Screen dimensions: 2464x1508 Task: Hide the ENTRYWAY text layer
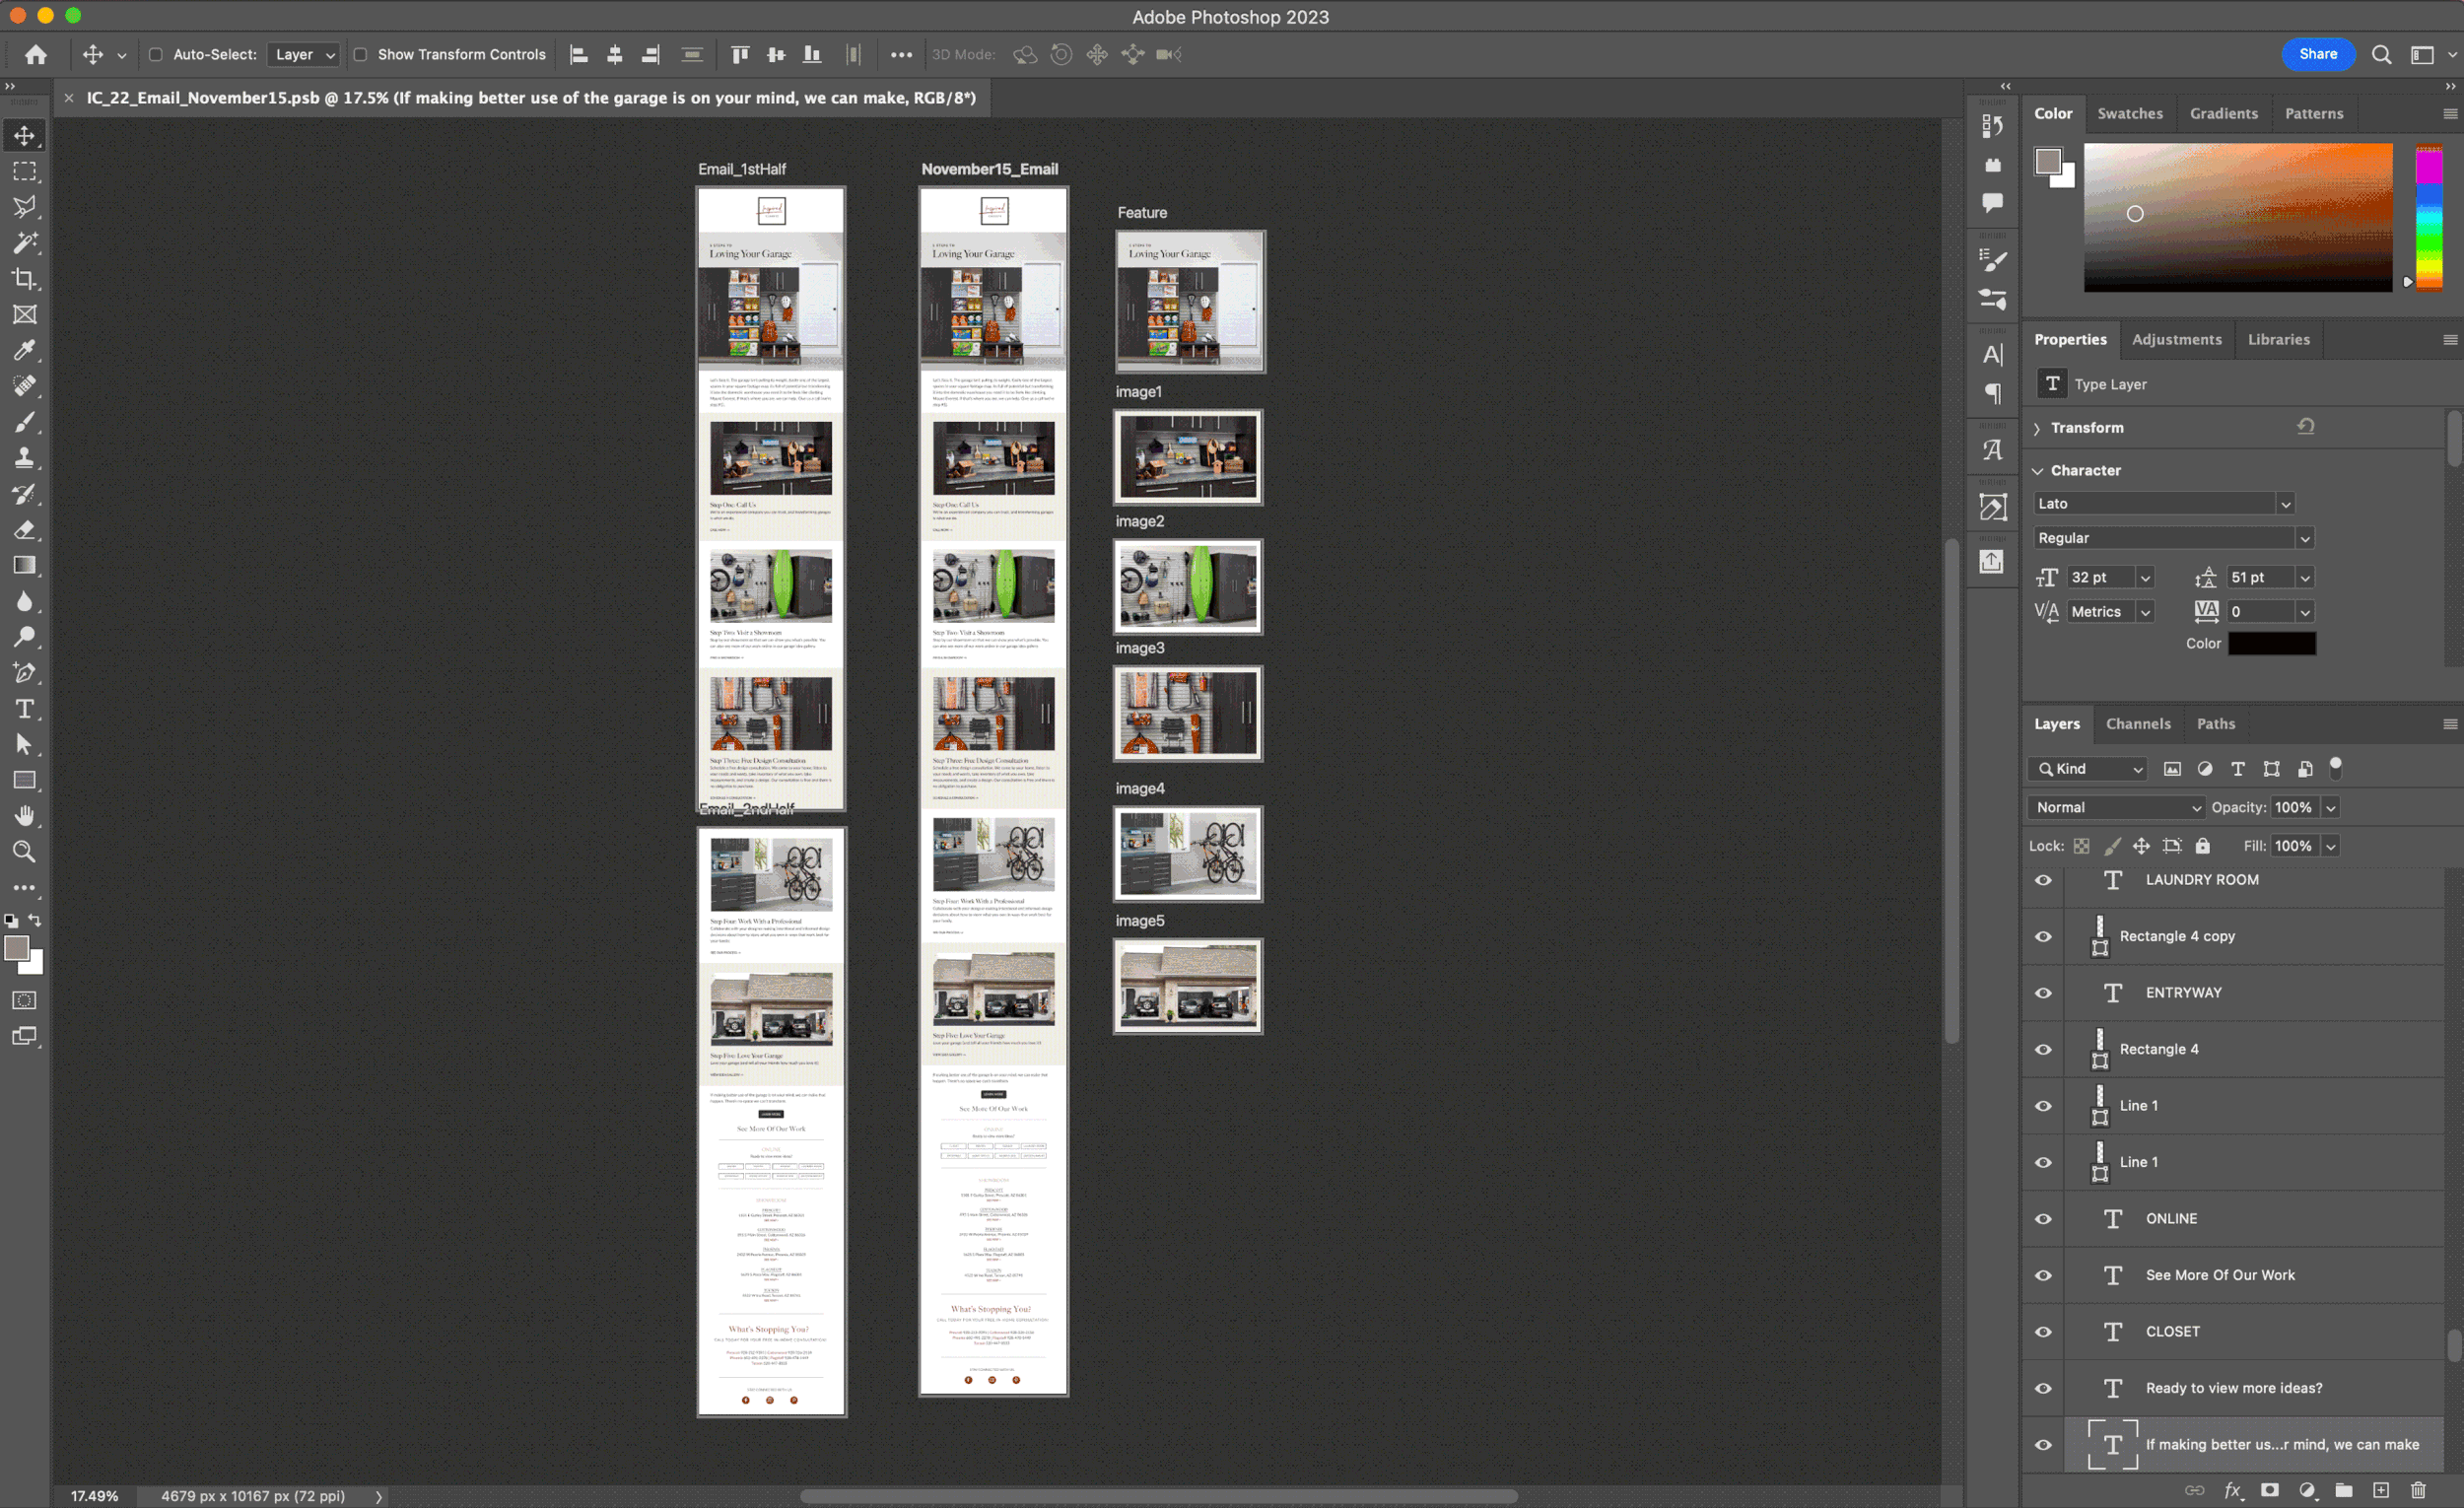tap(2043, 993)
